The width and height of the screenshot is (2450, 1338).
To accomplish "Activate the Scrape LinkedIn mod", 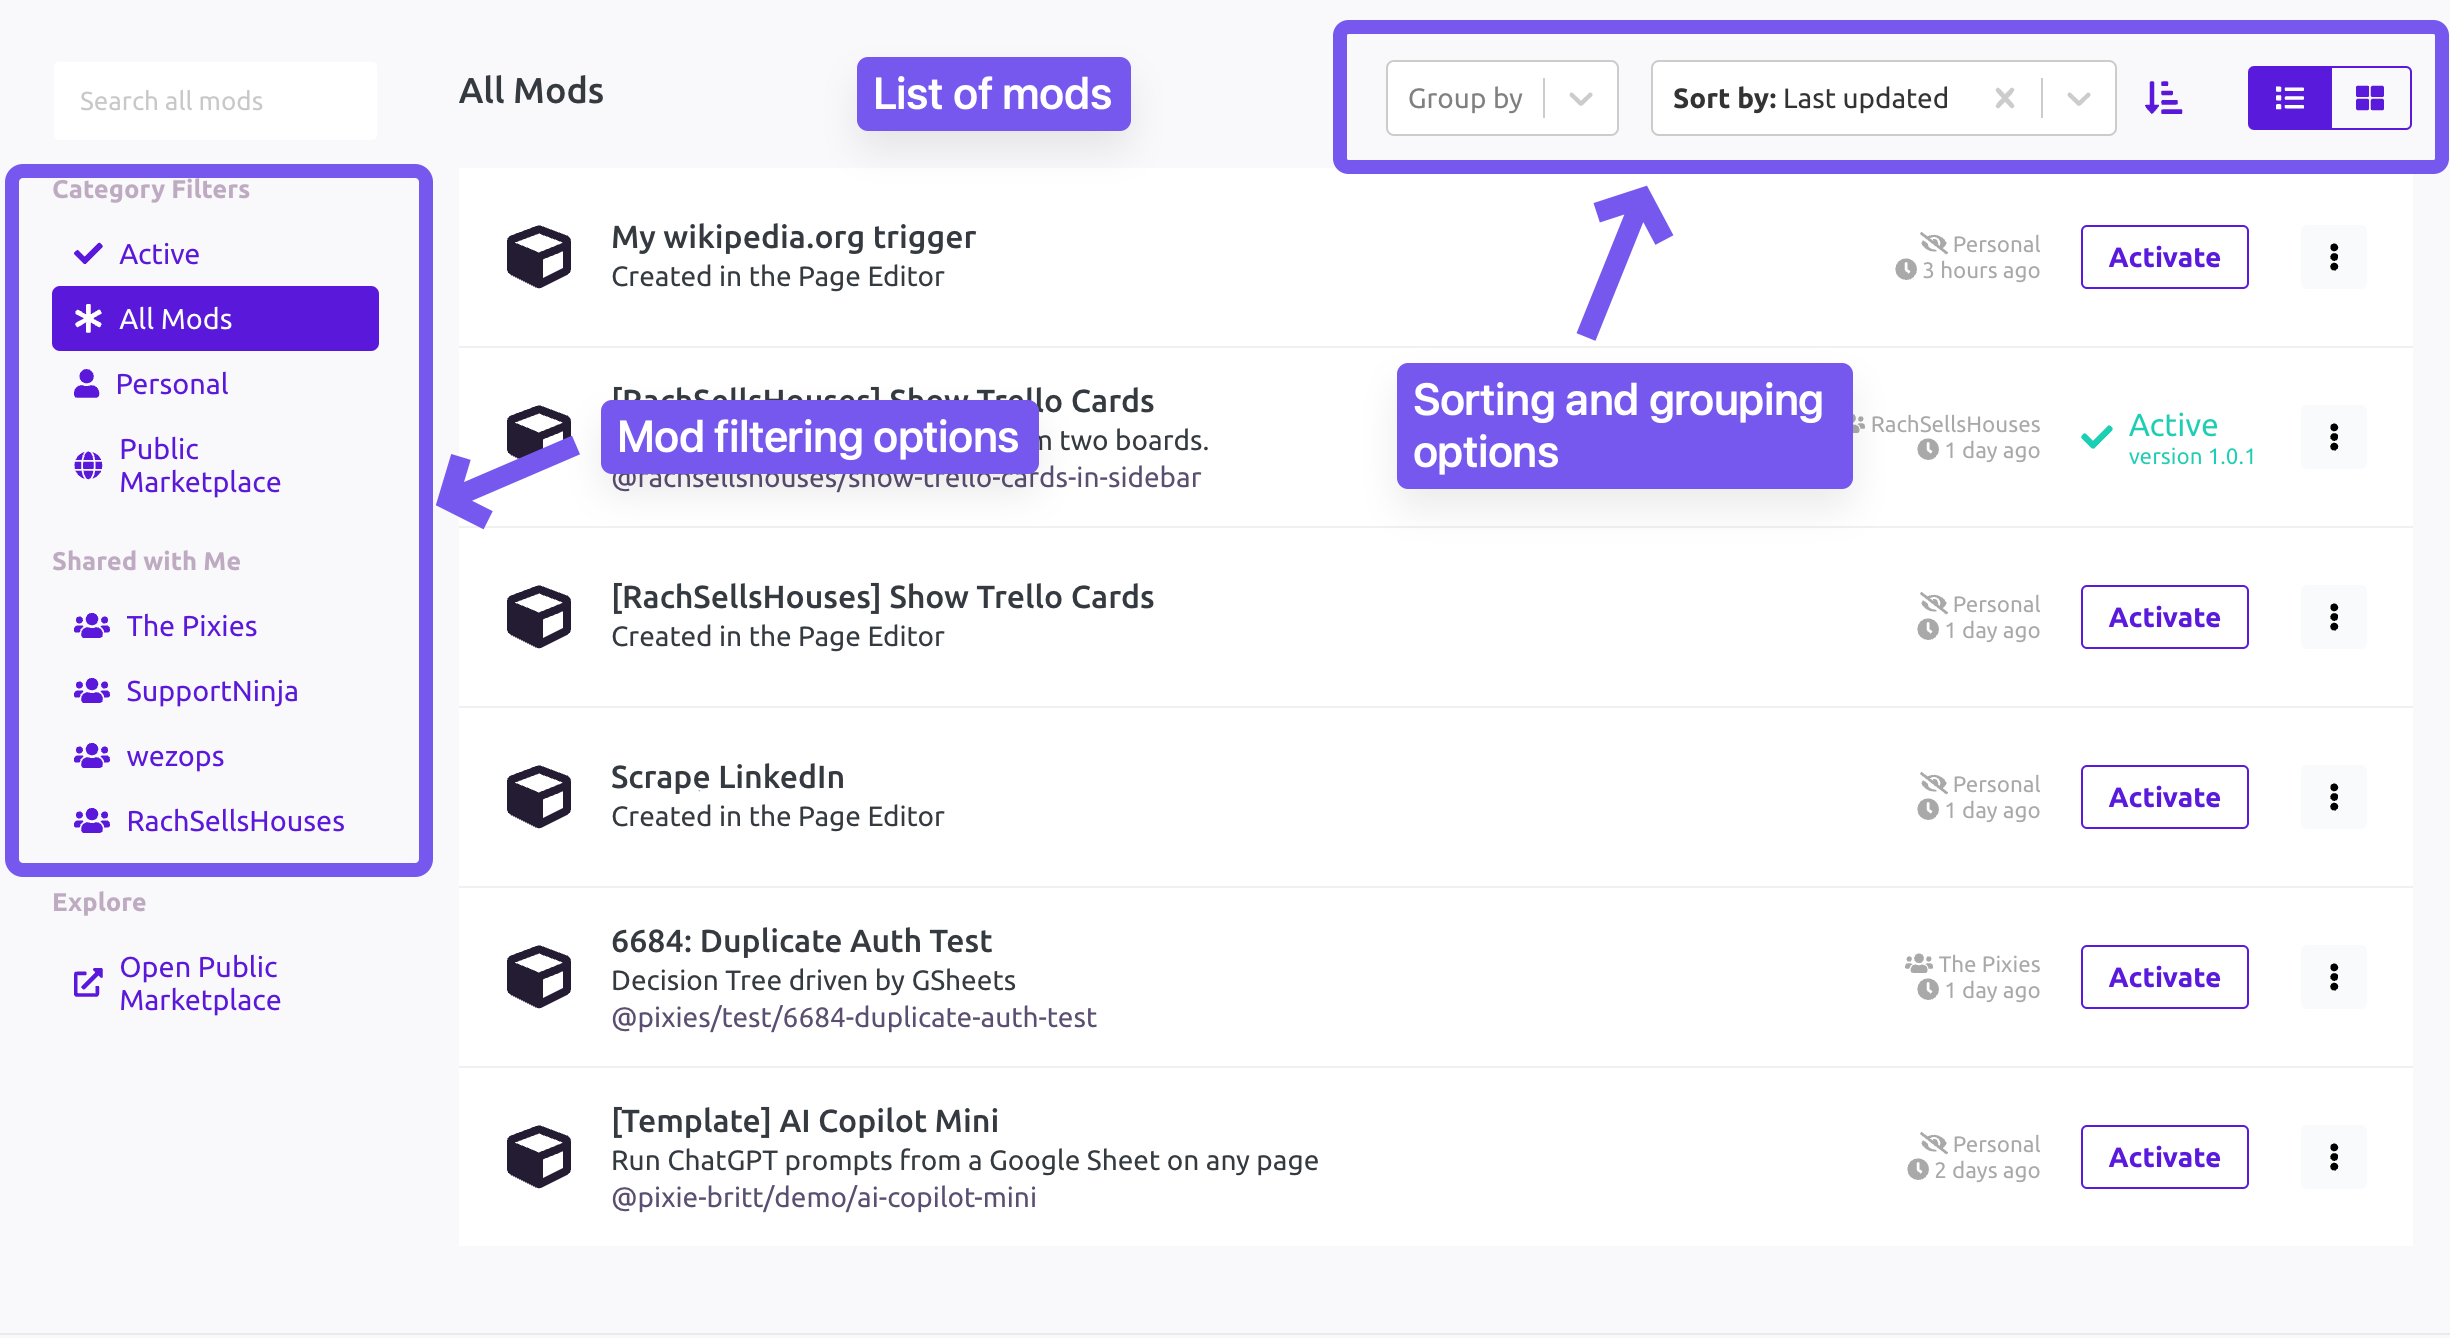I will pos(2164,797).
